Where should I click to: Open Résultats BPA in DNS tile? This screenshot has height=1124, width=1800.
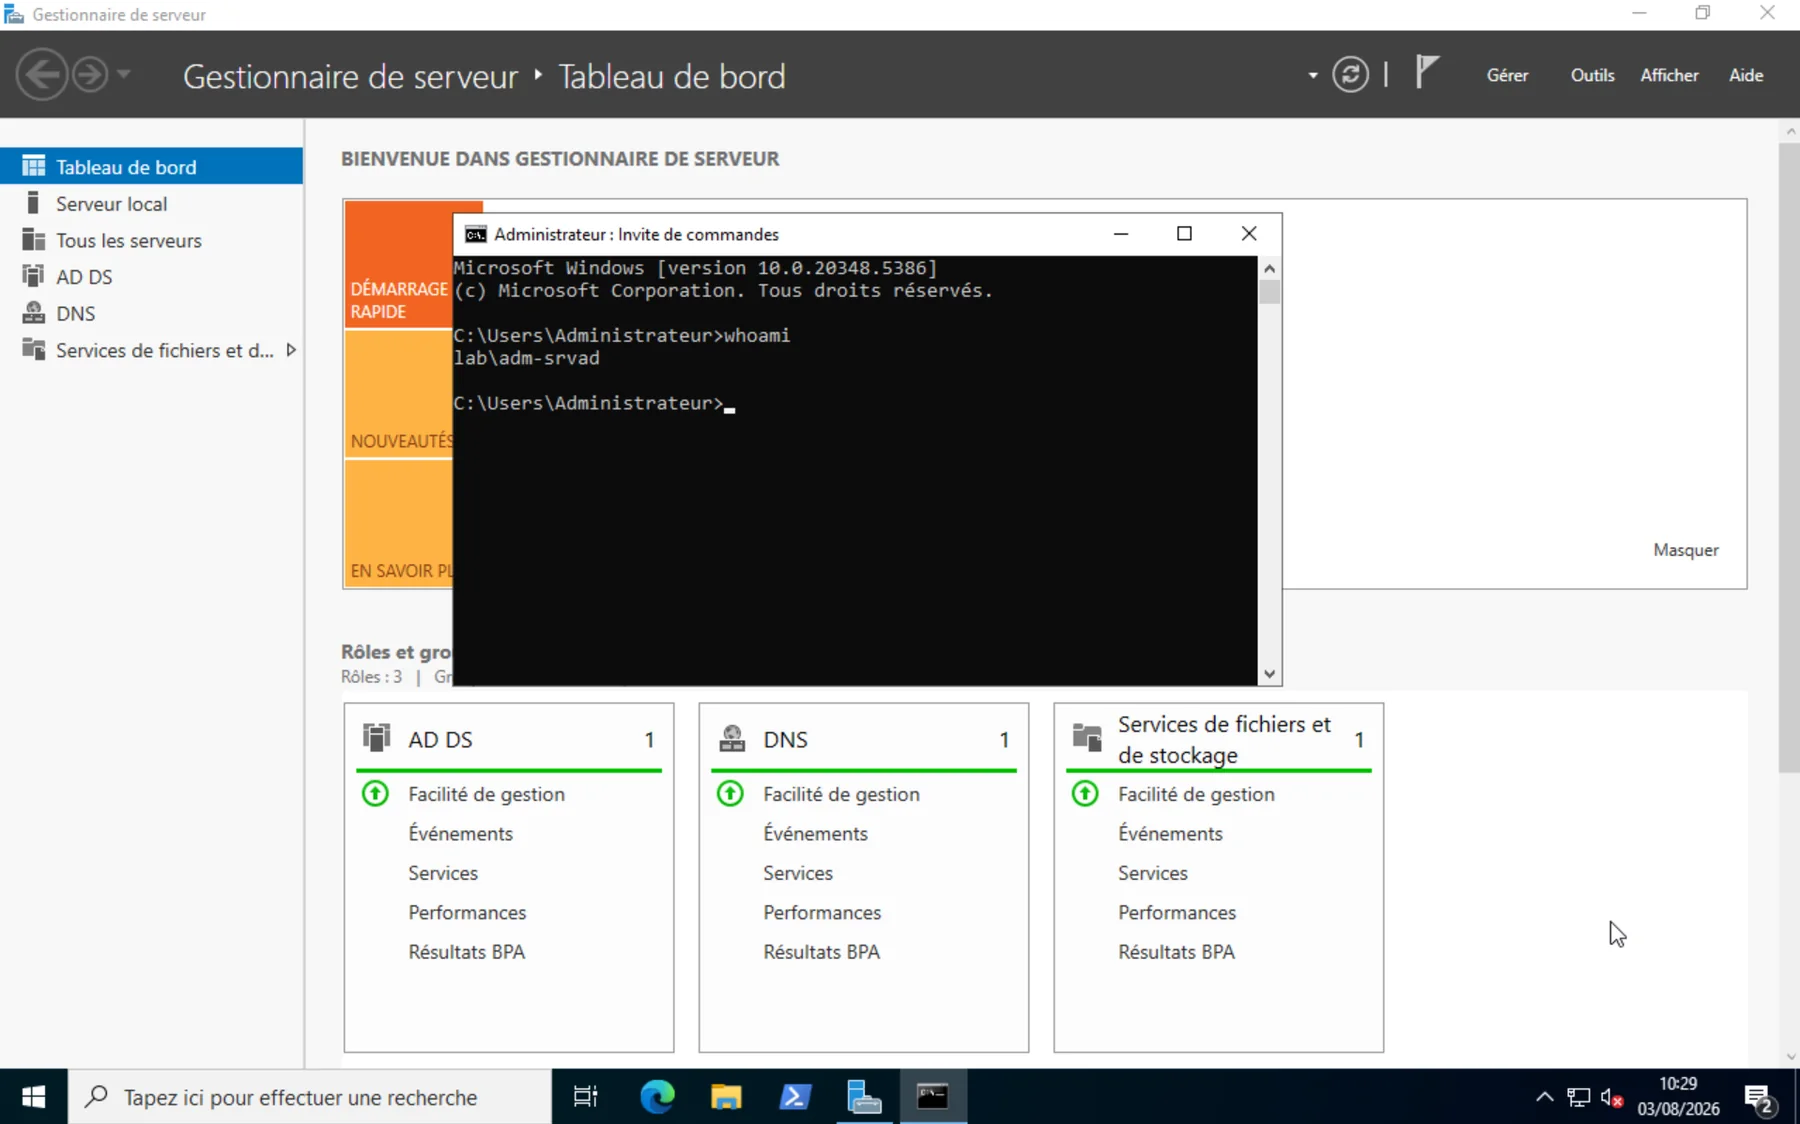(x=821, y=952)
